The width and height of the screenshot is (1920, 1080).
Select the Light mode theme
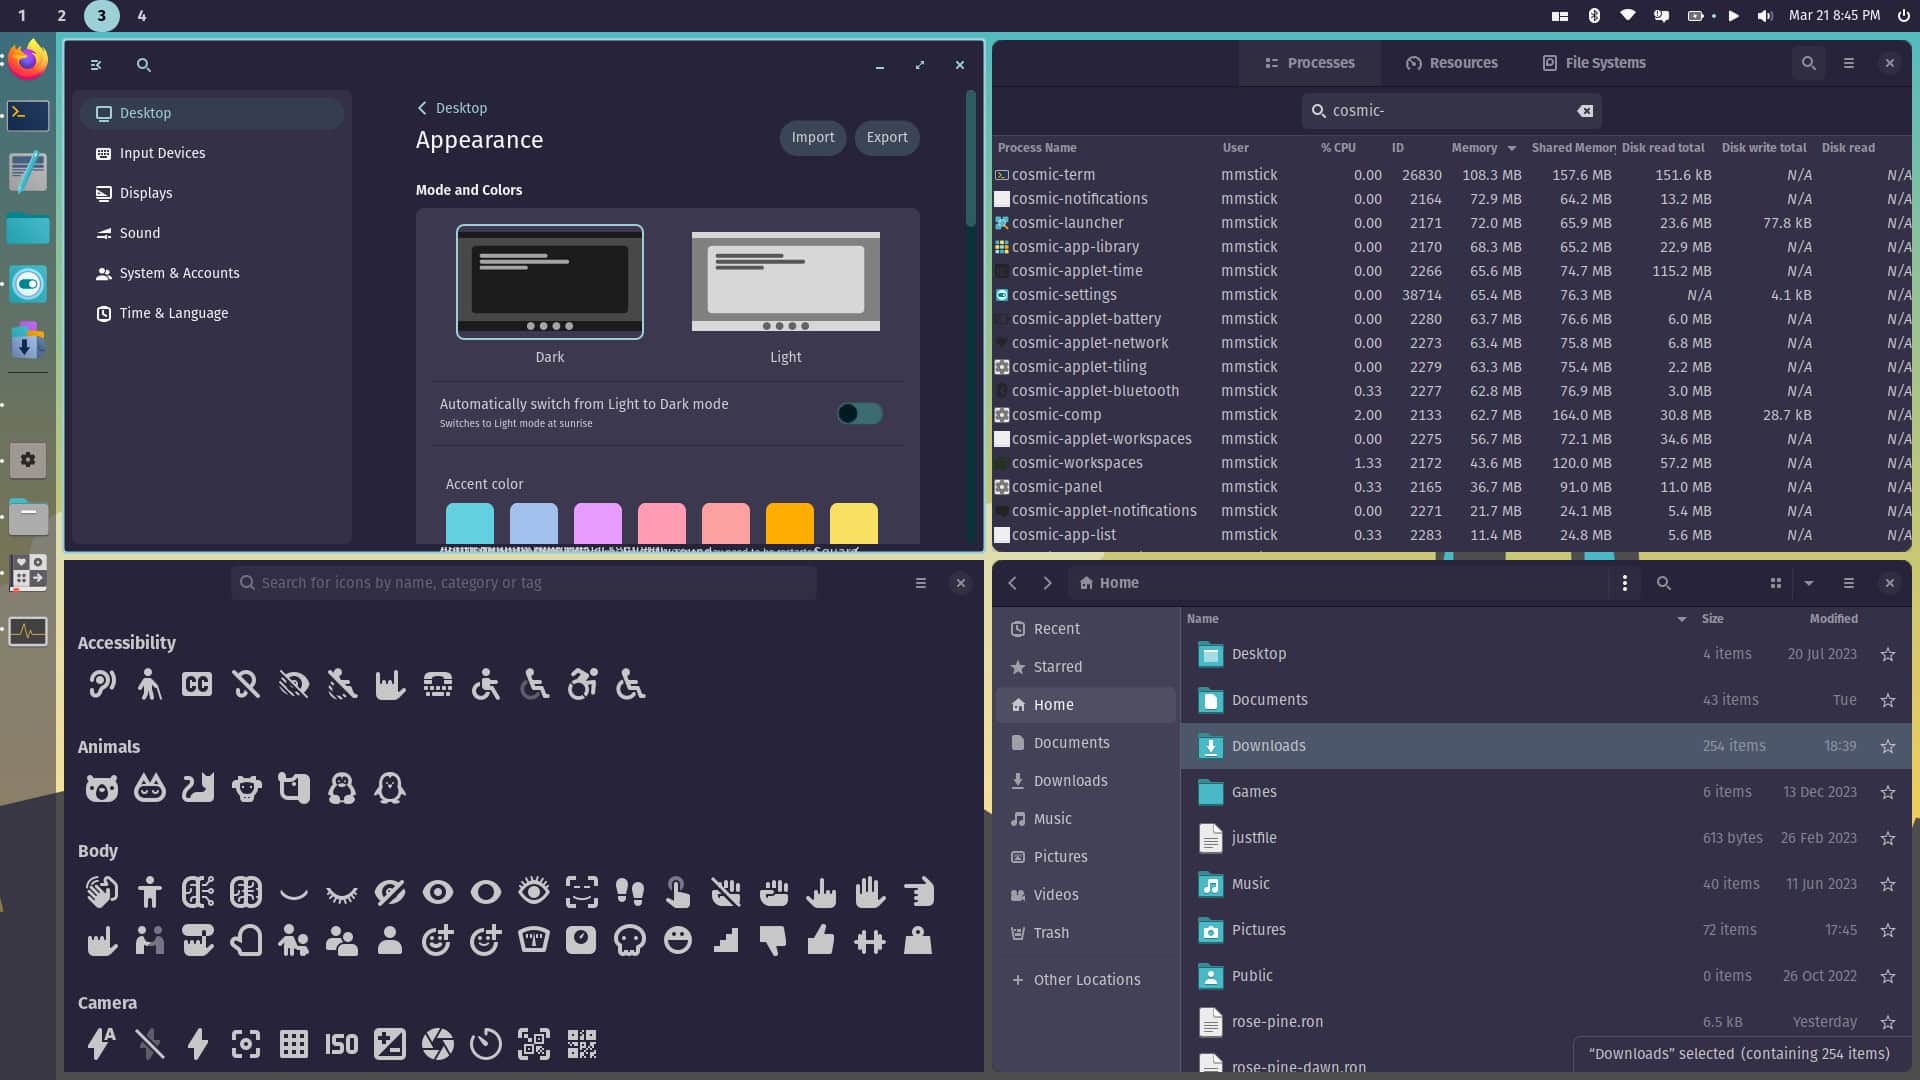click(786, 282)
